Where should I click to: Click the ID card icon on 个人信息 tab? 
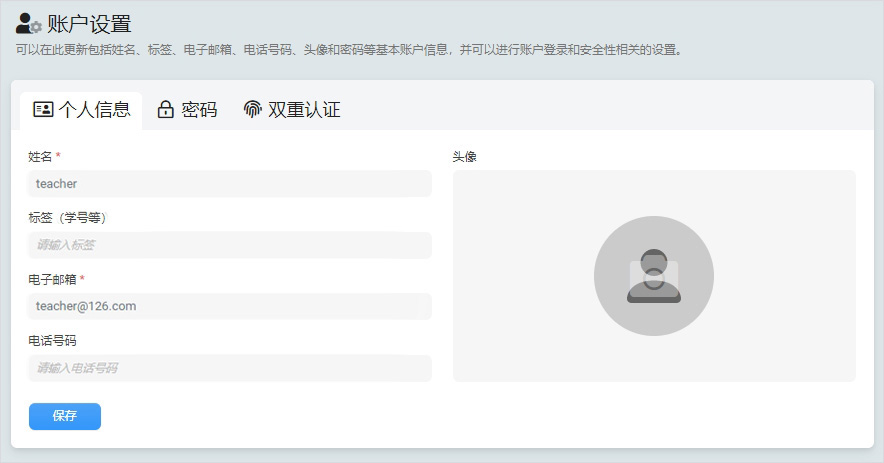[x=43, y=110]
